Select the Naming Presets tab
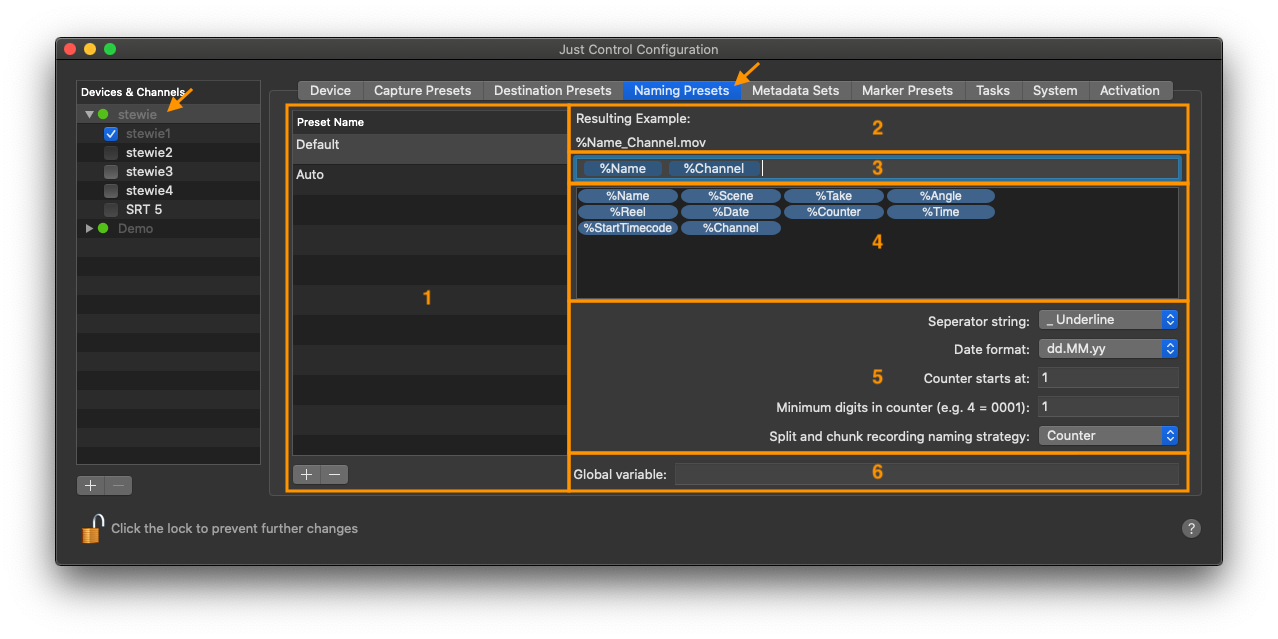Image resolution: width=1278 pixels, height=639 pixels. click(682, 90)
